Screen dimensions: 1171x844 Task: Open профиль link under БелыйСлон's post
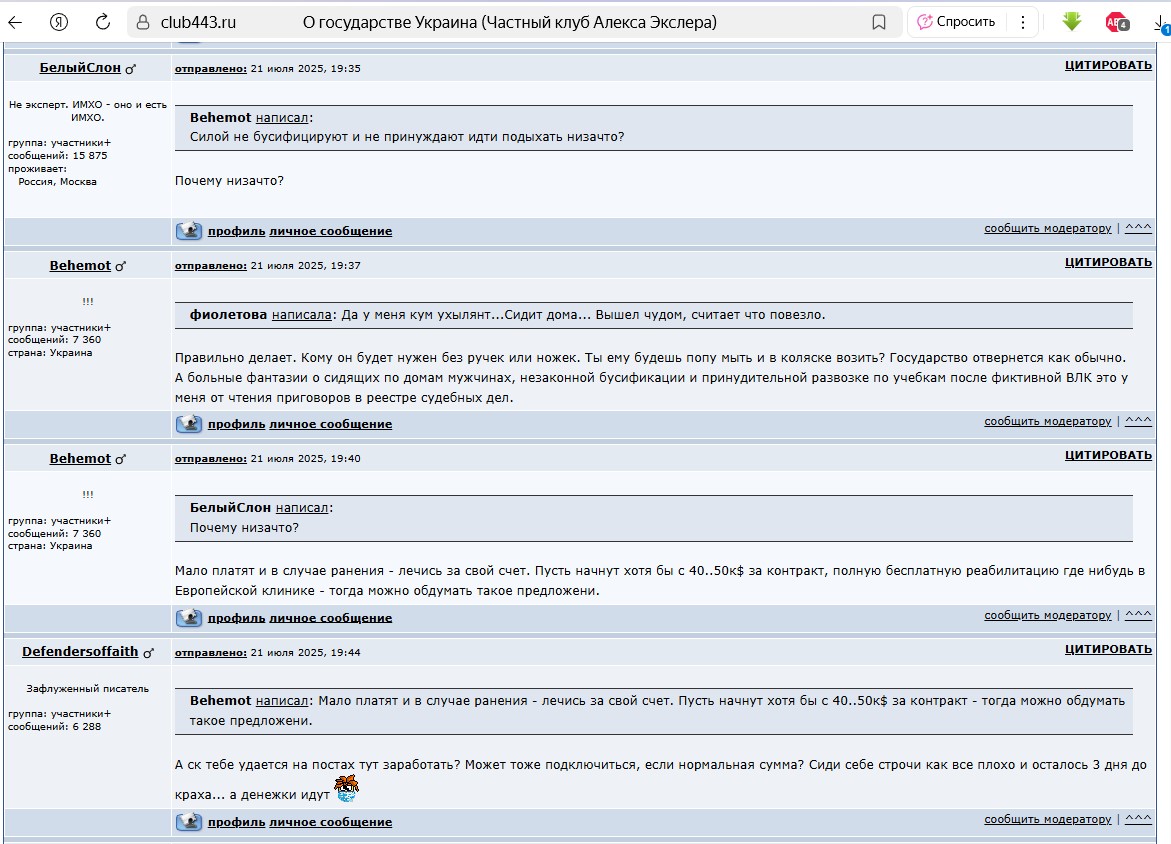236,231
